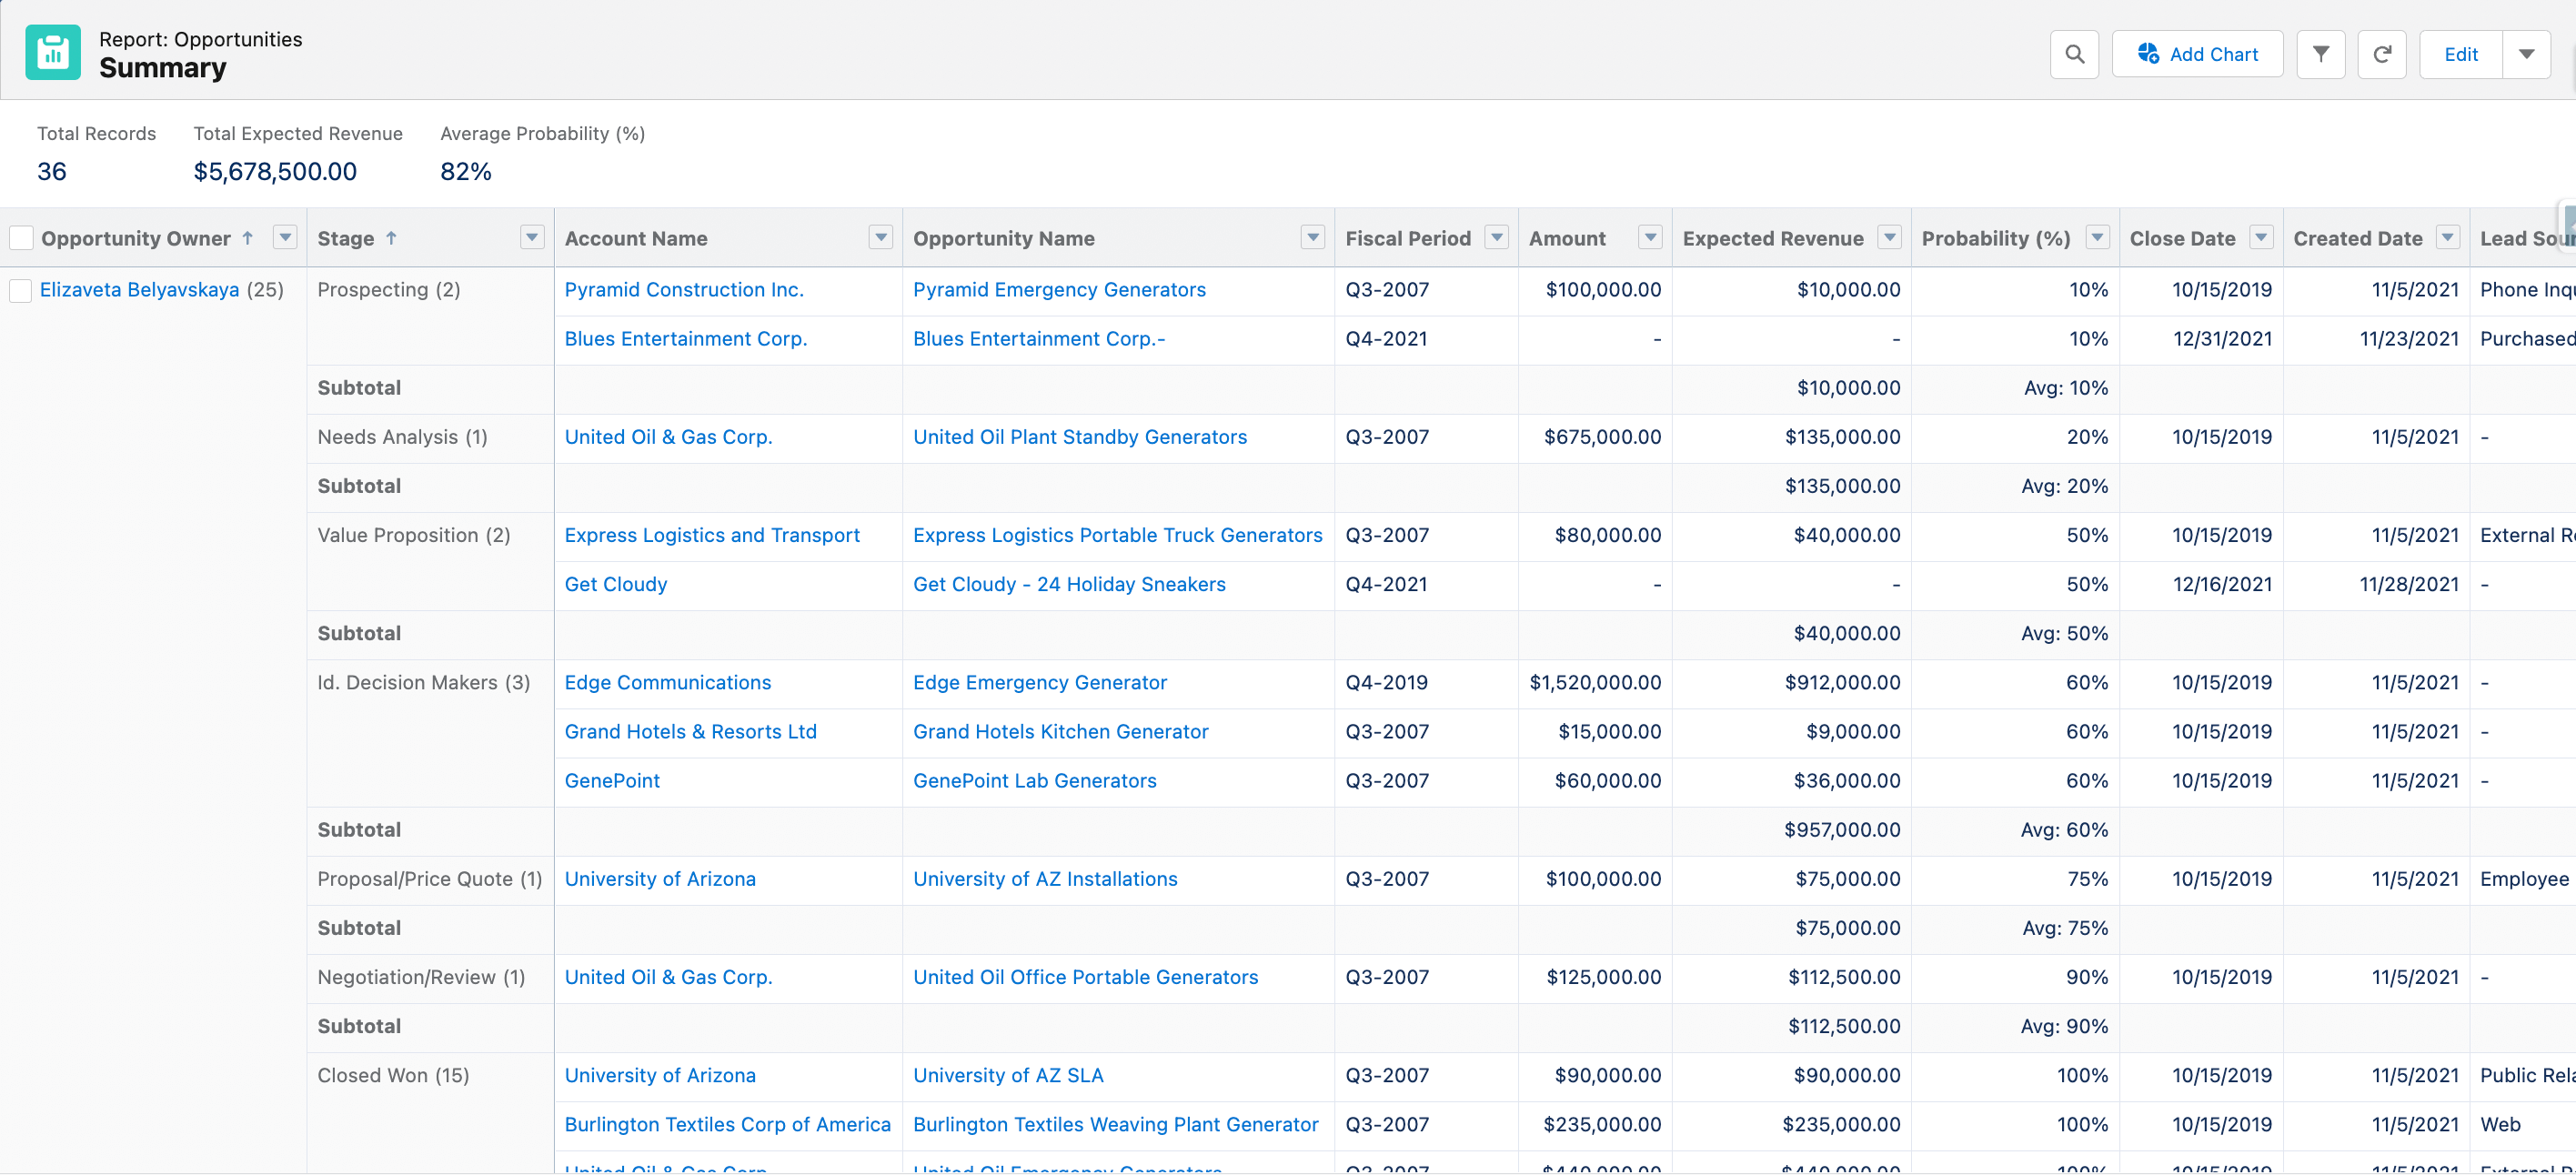Select the $1,520,000.00 amount cell

(x=1595, y=682)
